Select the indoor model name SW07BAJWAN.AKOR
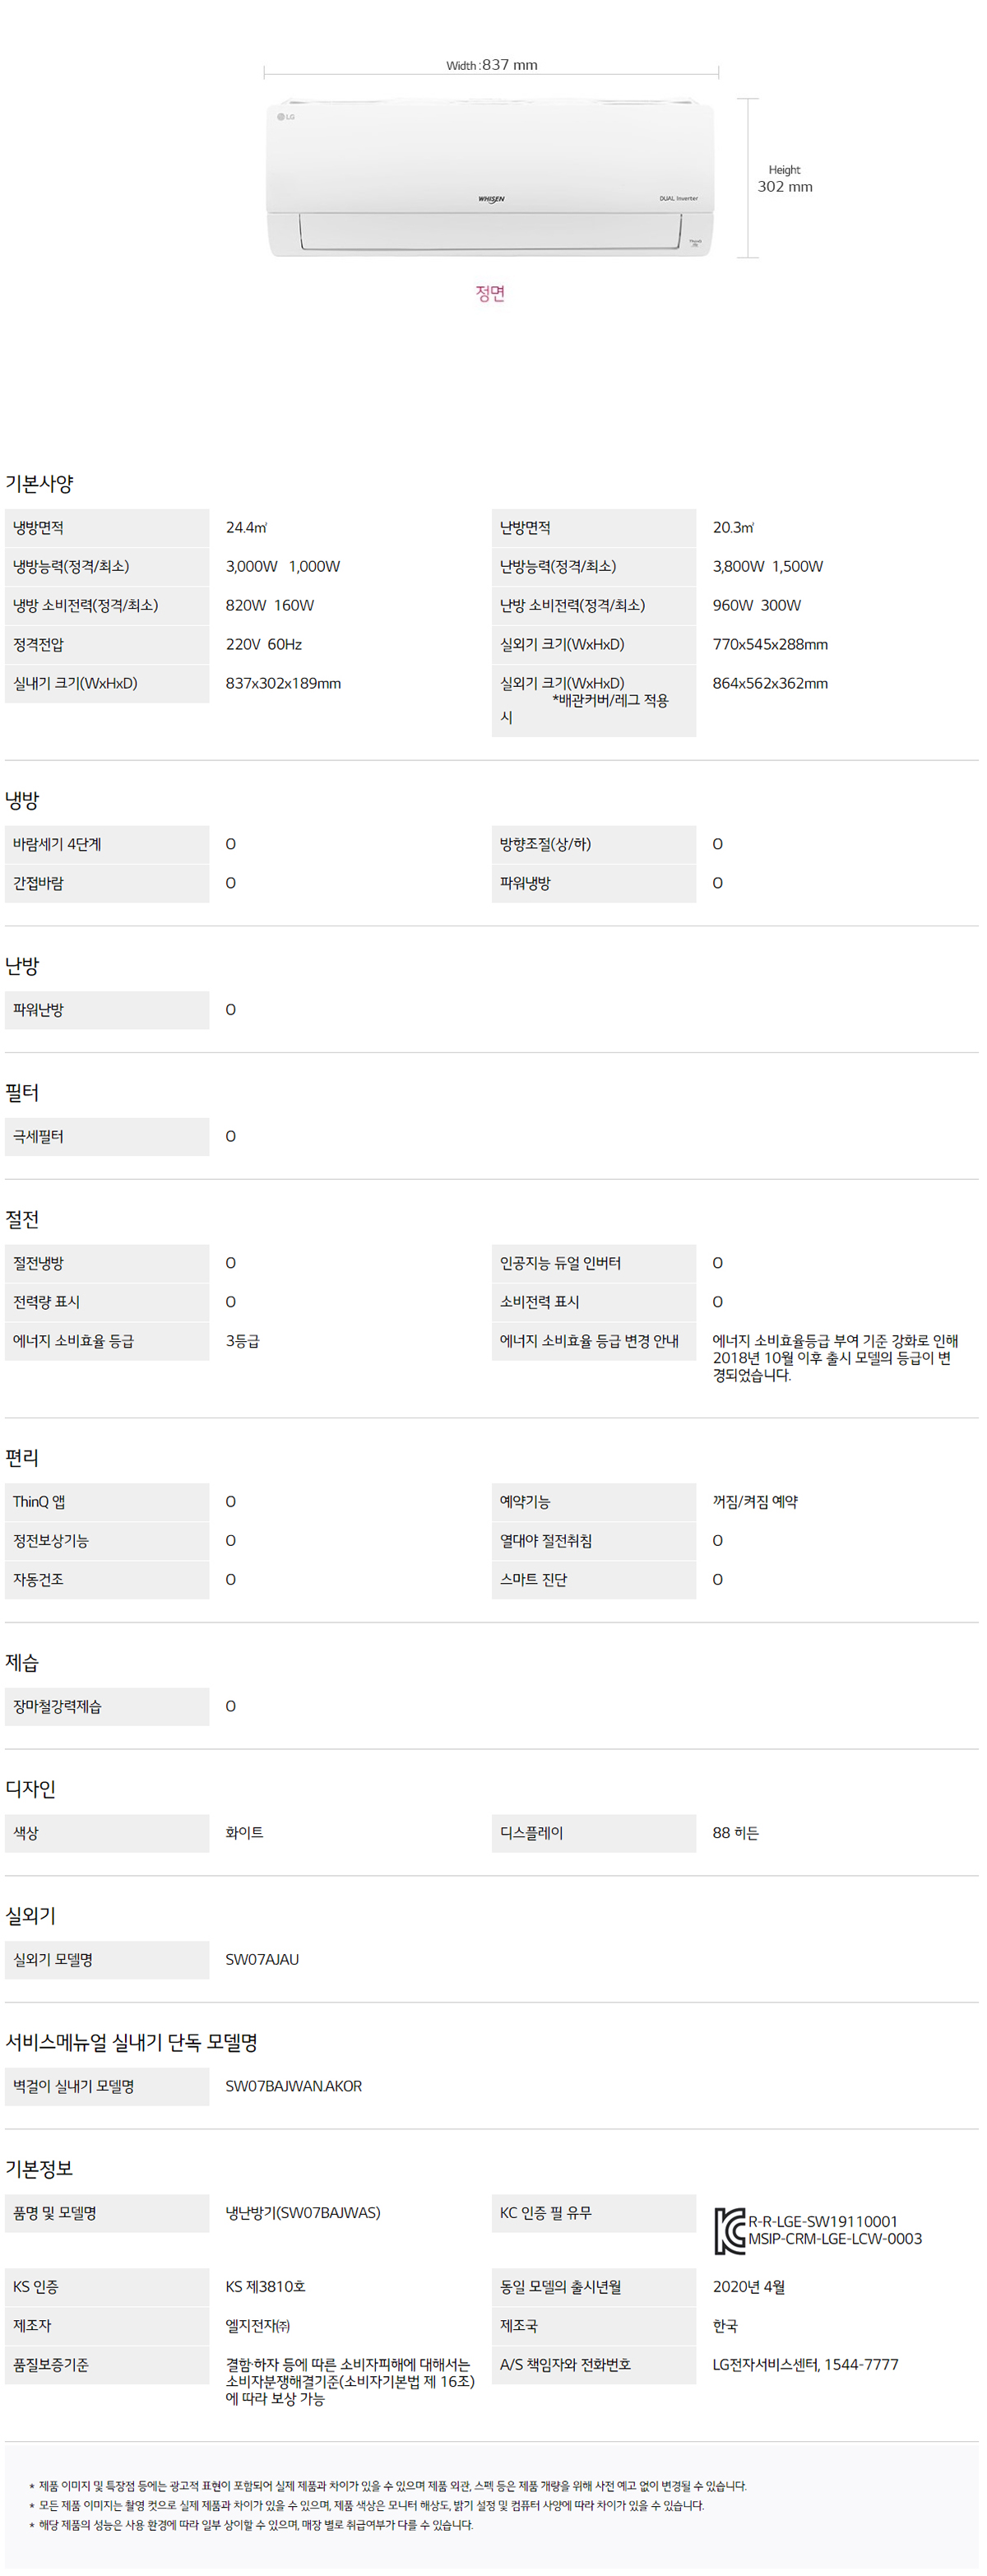Screen dimensions: 987x2576 point(293,2085)
